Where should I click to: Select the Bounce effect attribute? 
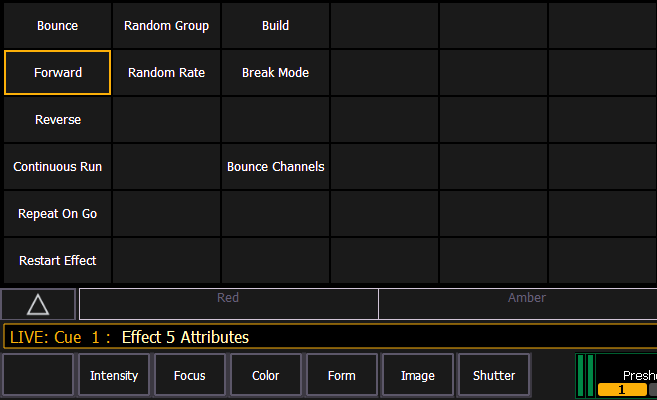pyautogui.click(x=57, y=26)
